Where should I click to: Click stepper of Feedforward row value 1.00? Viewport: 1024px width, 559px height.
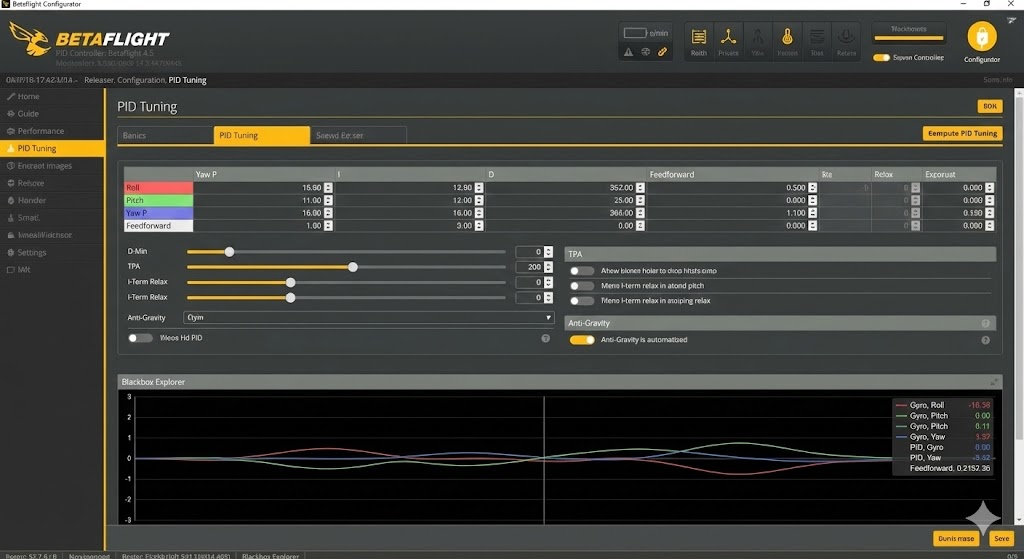328,225
